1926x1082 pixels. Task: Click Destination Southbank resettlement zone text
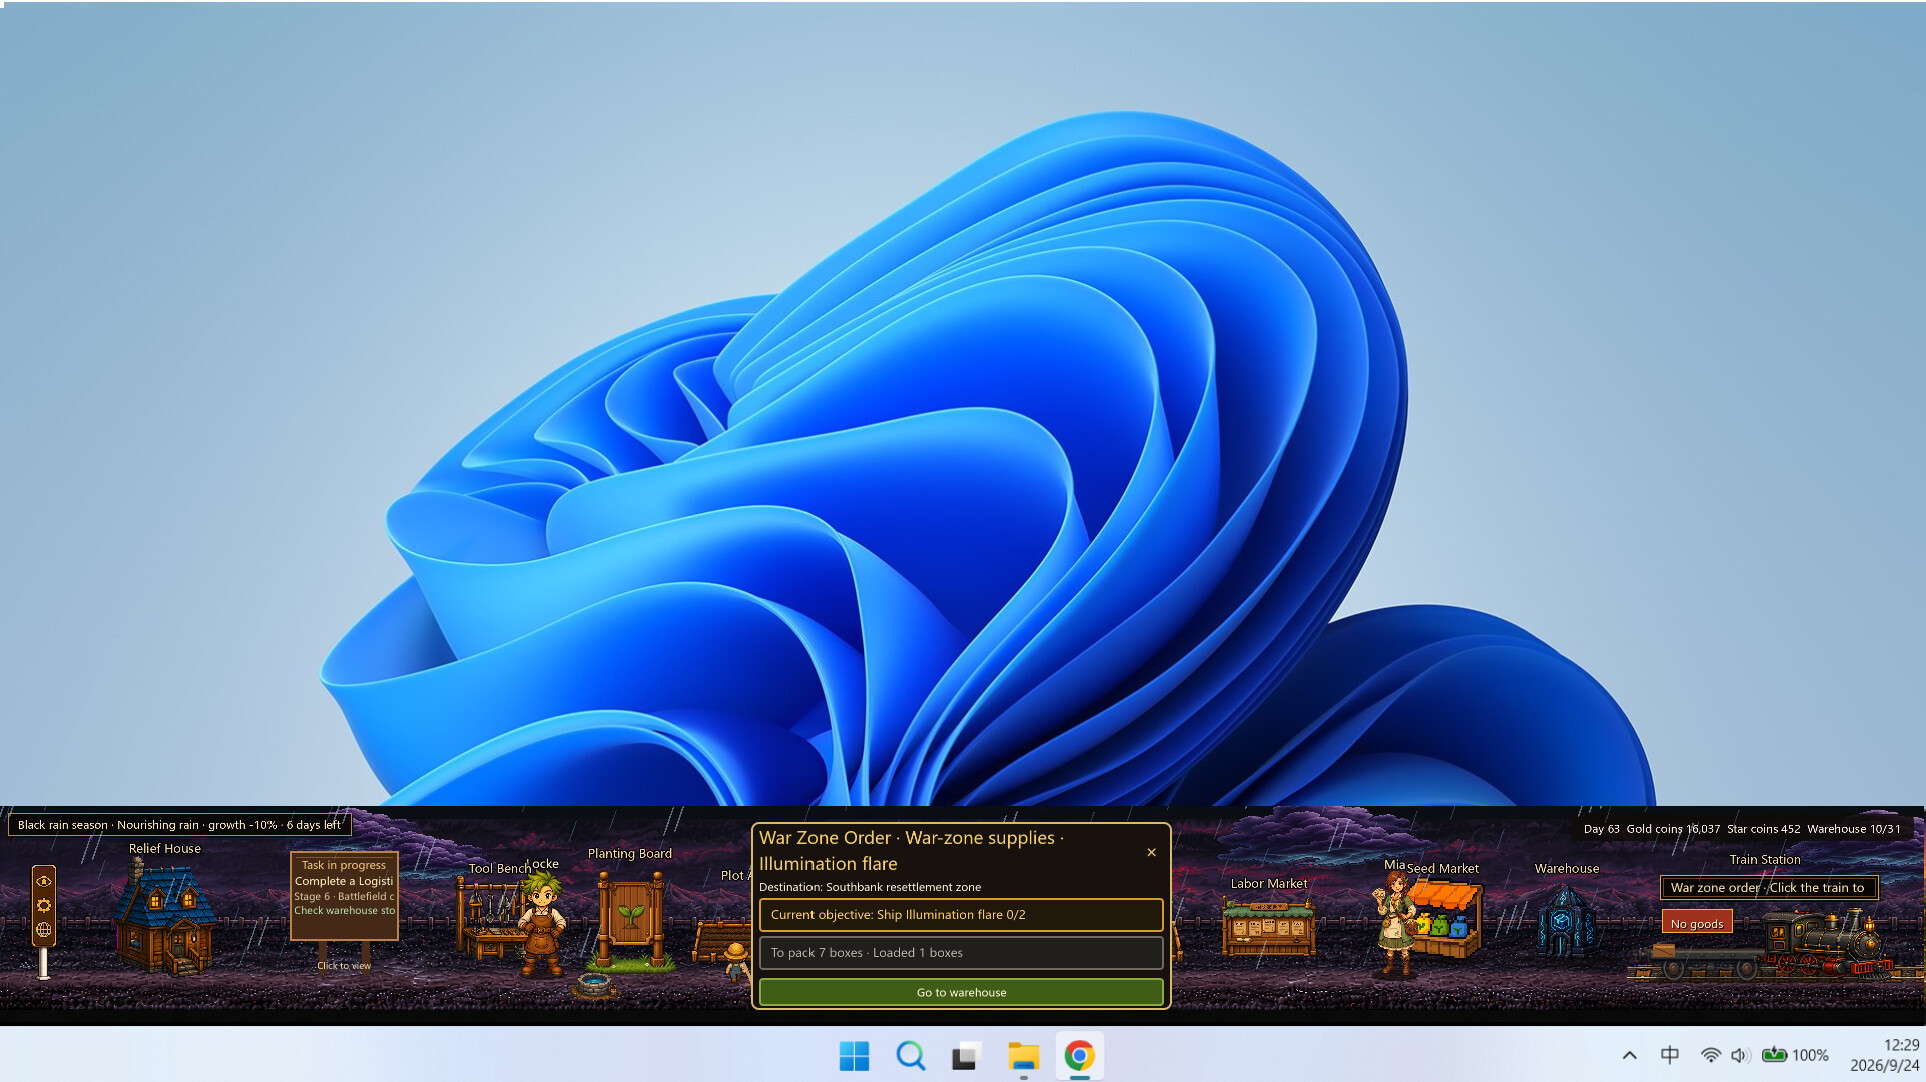pyautogui.click(x=870, y=887)
